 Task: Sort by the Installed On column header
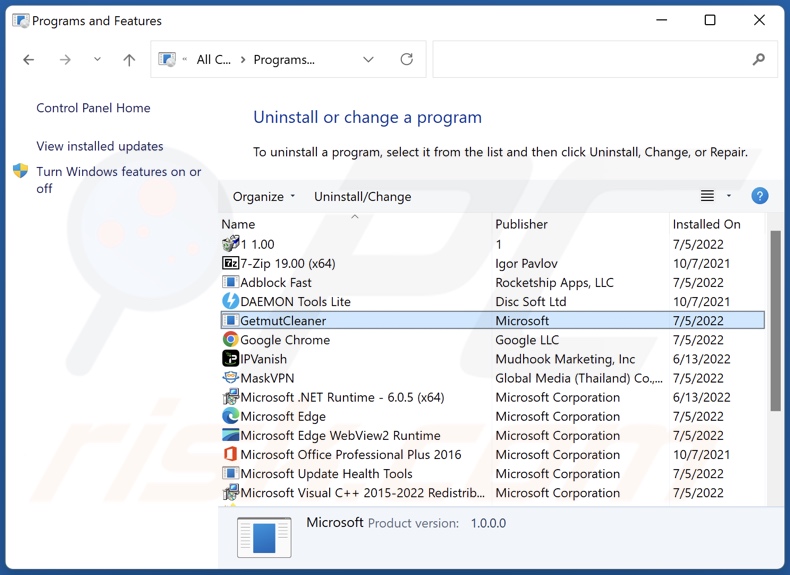click(716, 224)
